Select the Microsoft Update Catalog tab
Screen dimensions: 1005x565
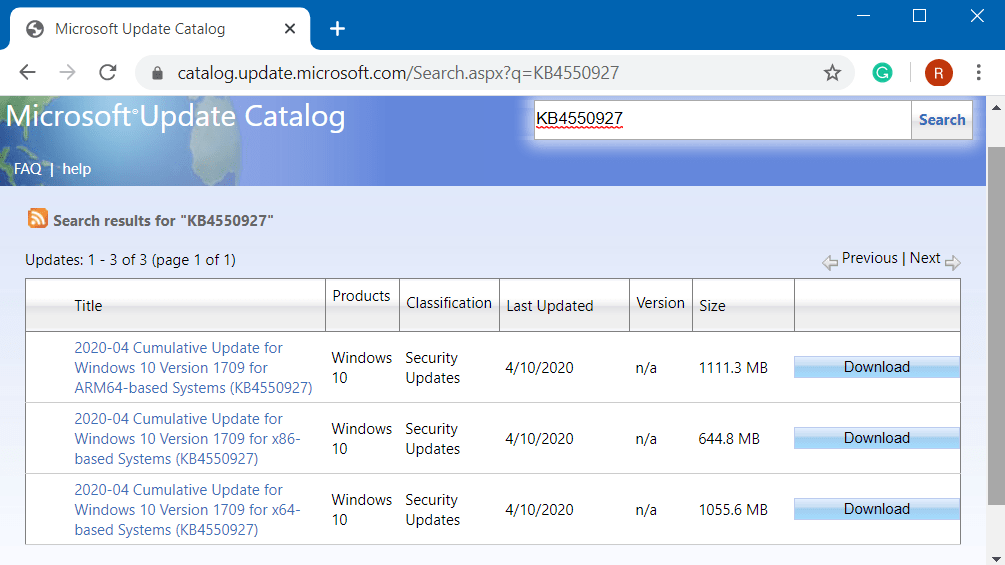(160, 29)
